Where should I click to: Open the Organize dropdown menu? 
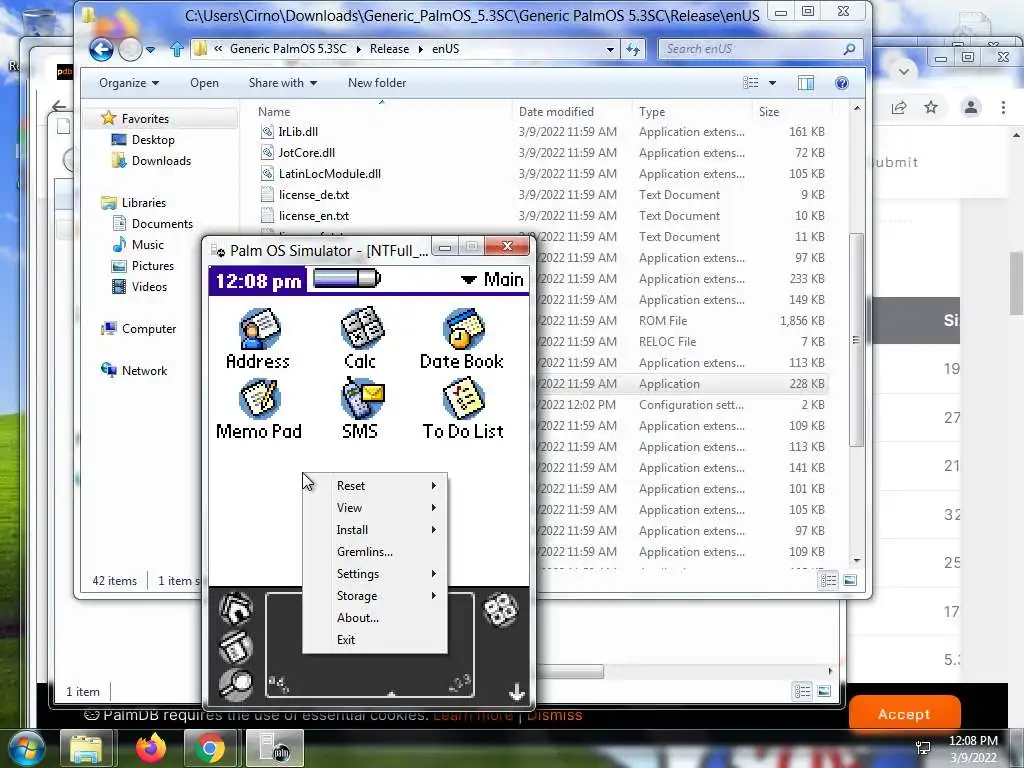(129, 83)
